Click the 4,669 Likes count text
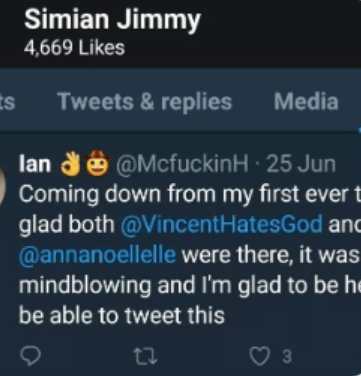The width and height of the screenshot is (361, 376). 74,48
